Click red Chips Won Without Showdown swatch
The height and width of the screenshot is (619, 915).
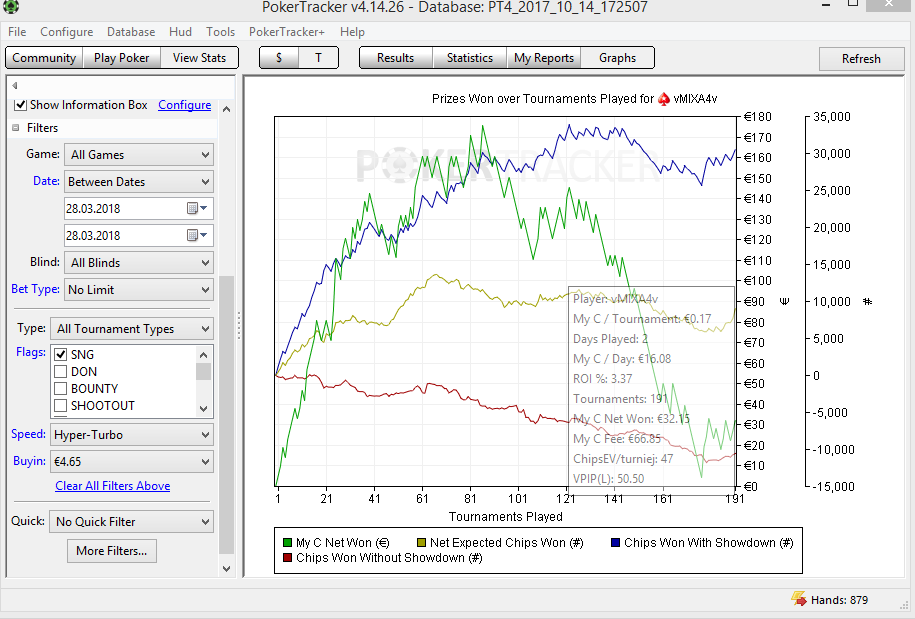tap(287, 558)
